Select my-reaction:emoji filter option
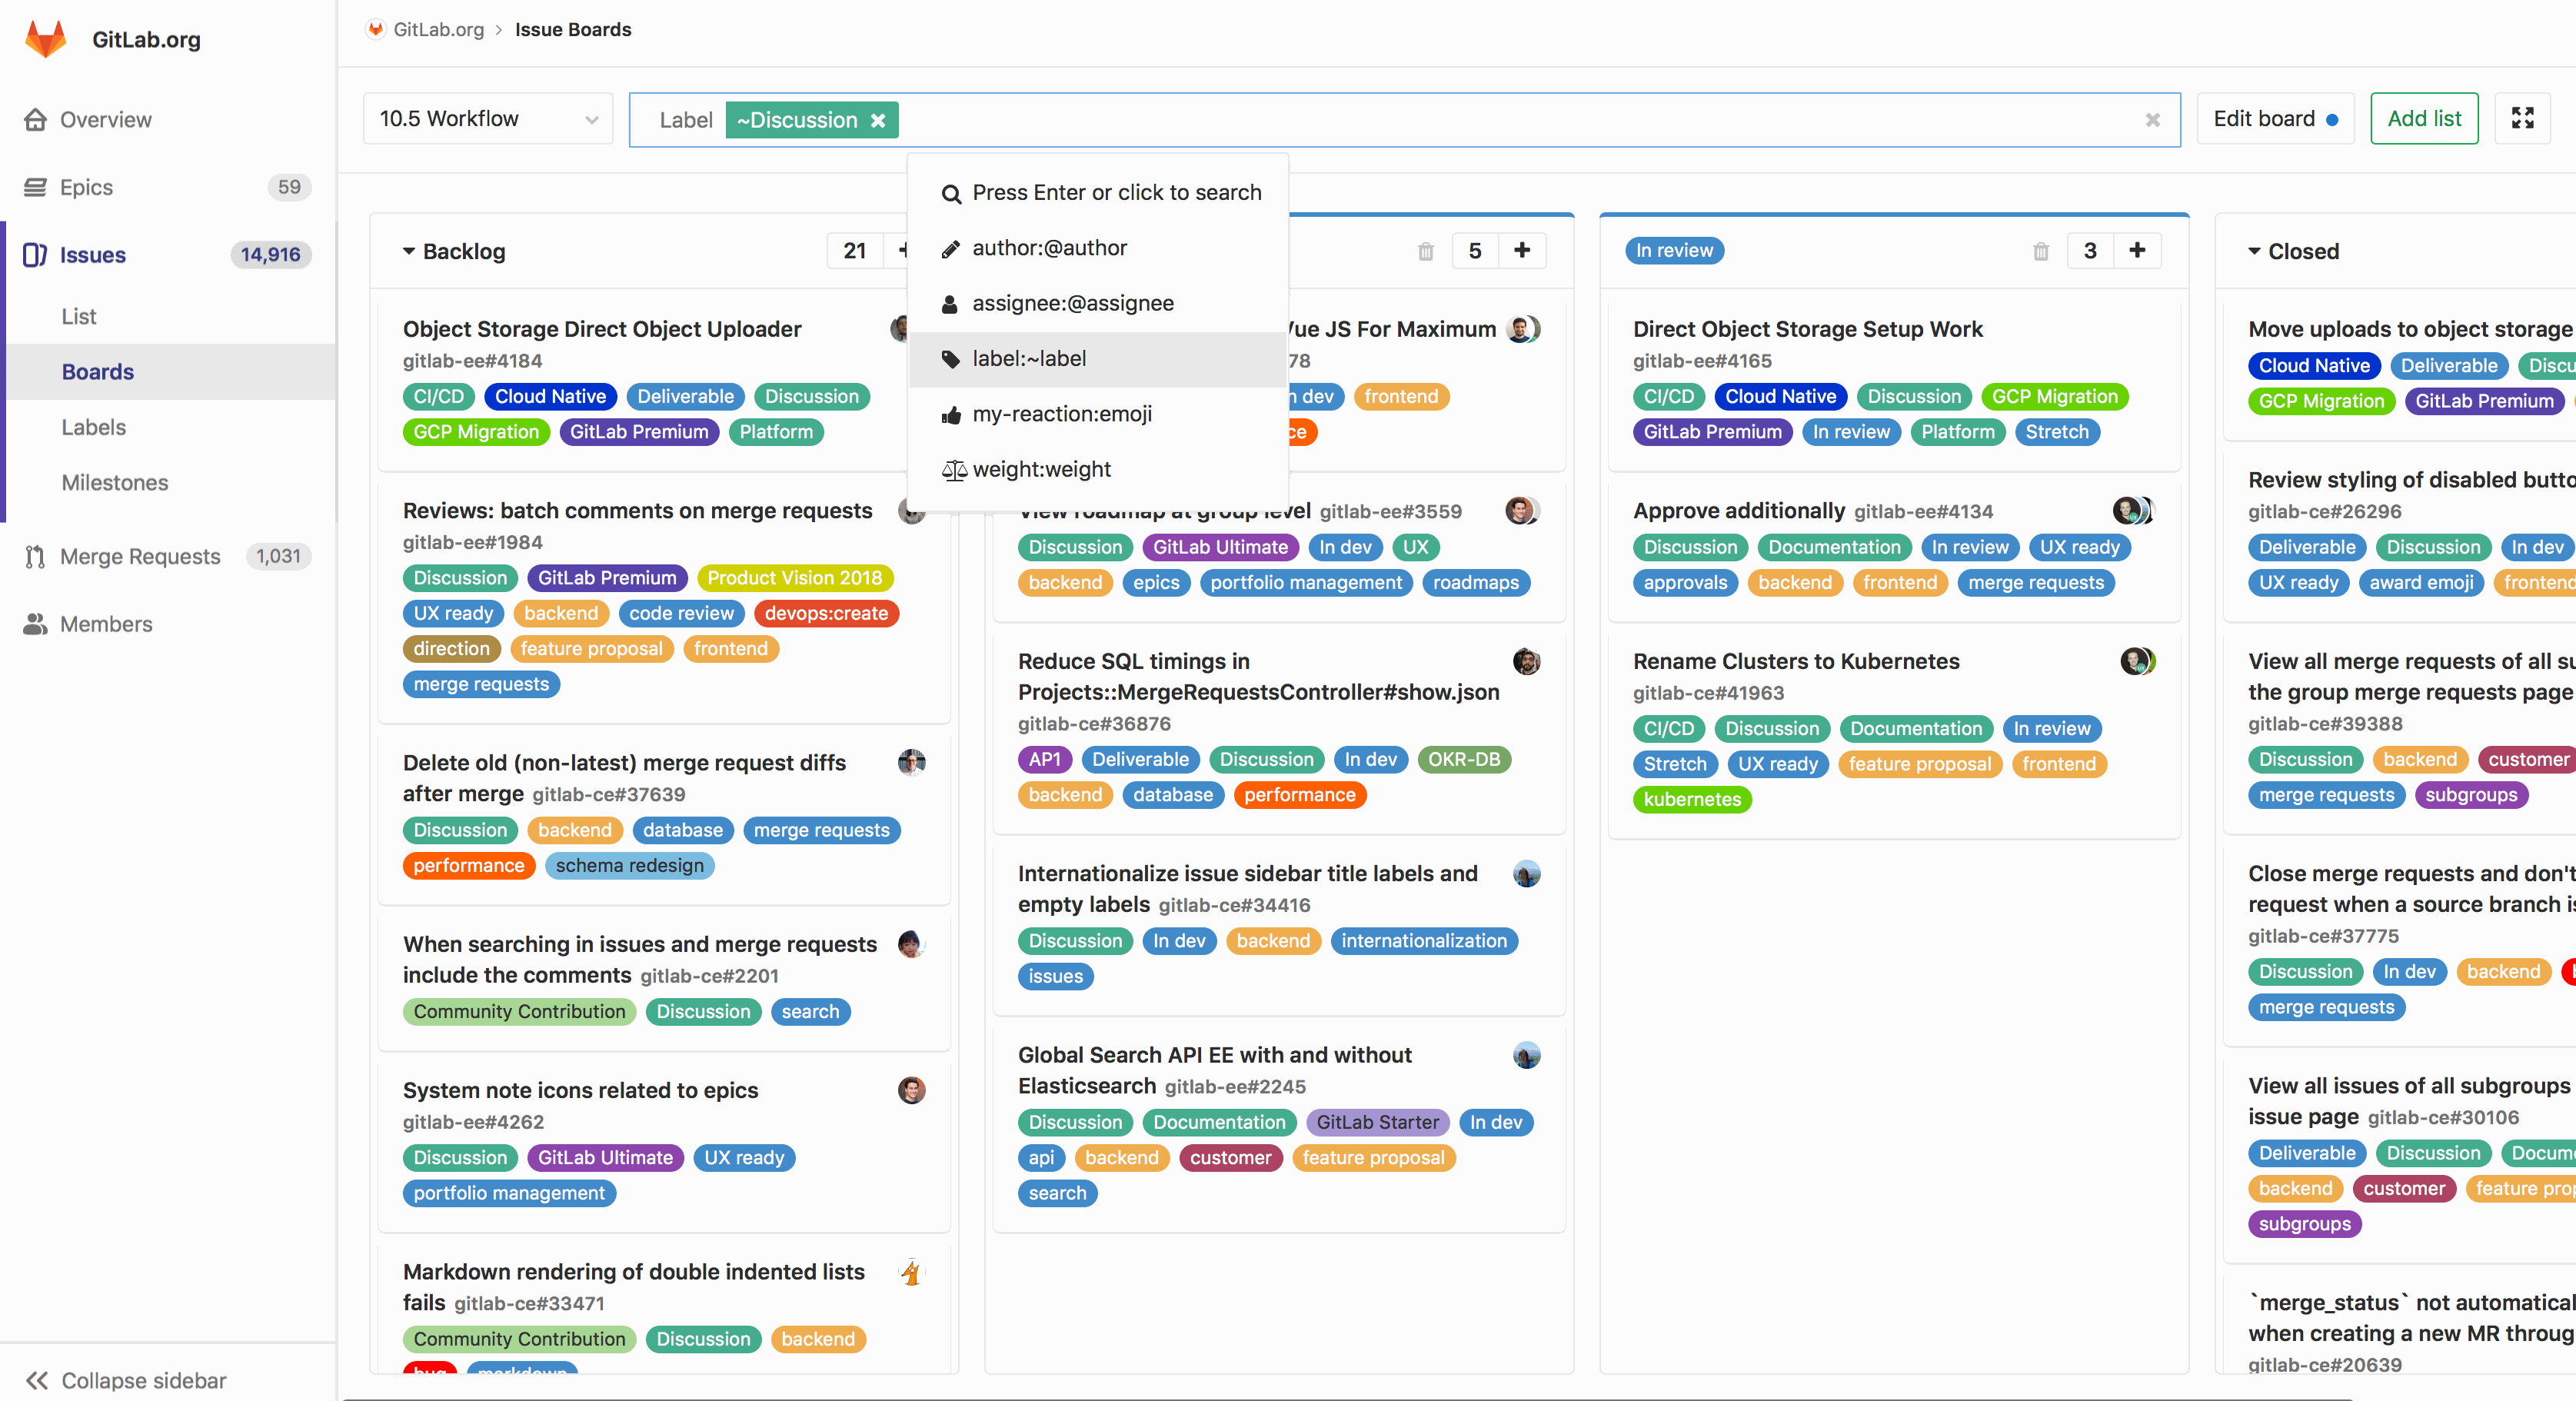This screenshot has width=2576, height=1401. point(1098,414)
